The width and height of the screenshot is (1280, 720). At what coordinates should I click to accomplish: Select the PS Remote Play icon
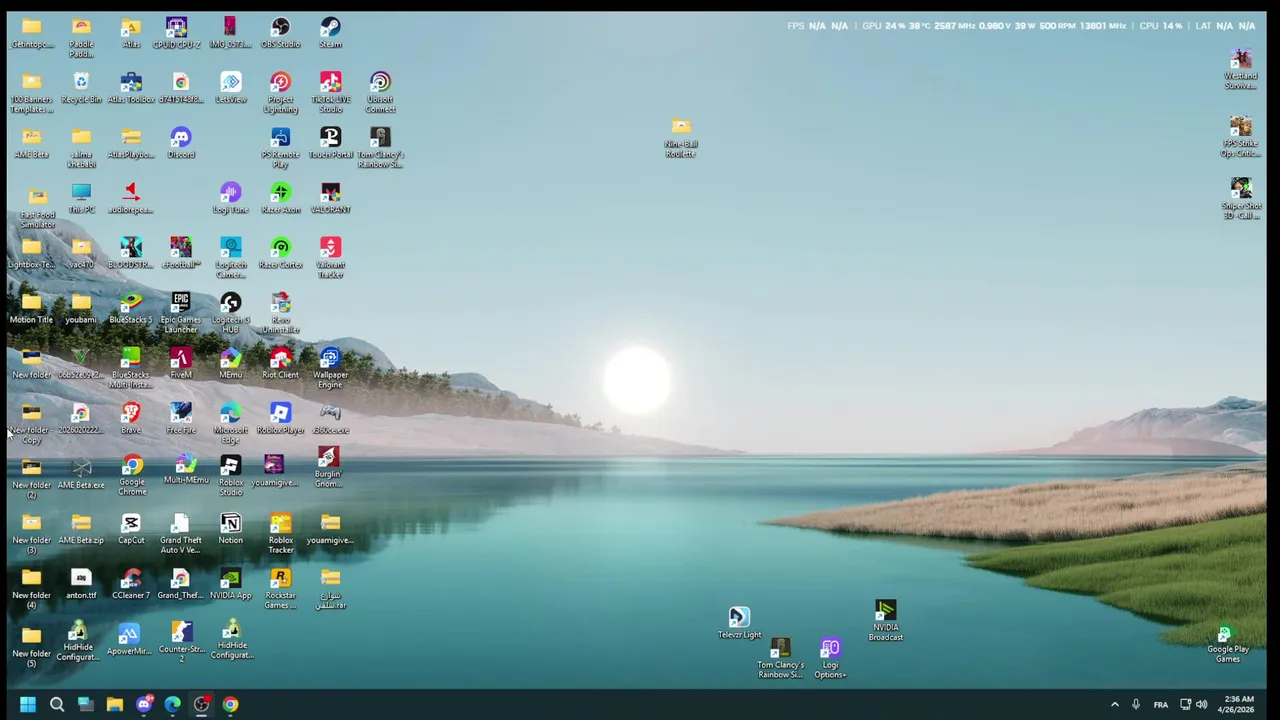click(x=280, y=147)
